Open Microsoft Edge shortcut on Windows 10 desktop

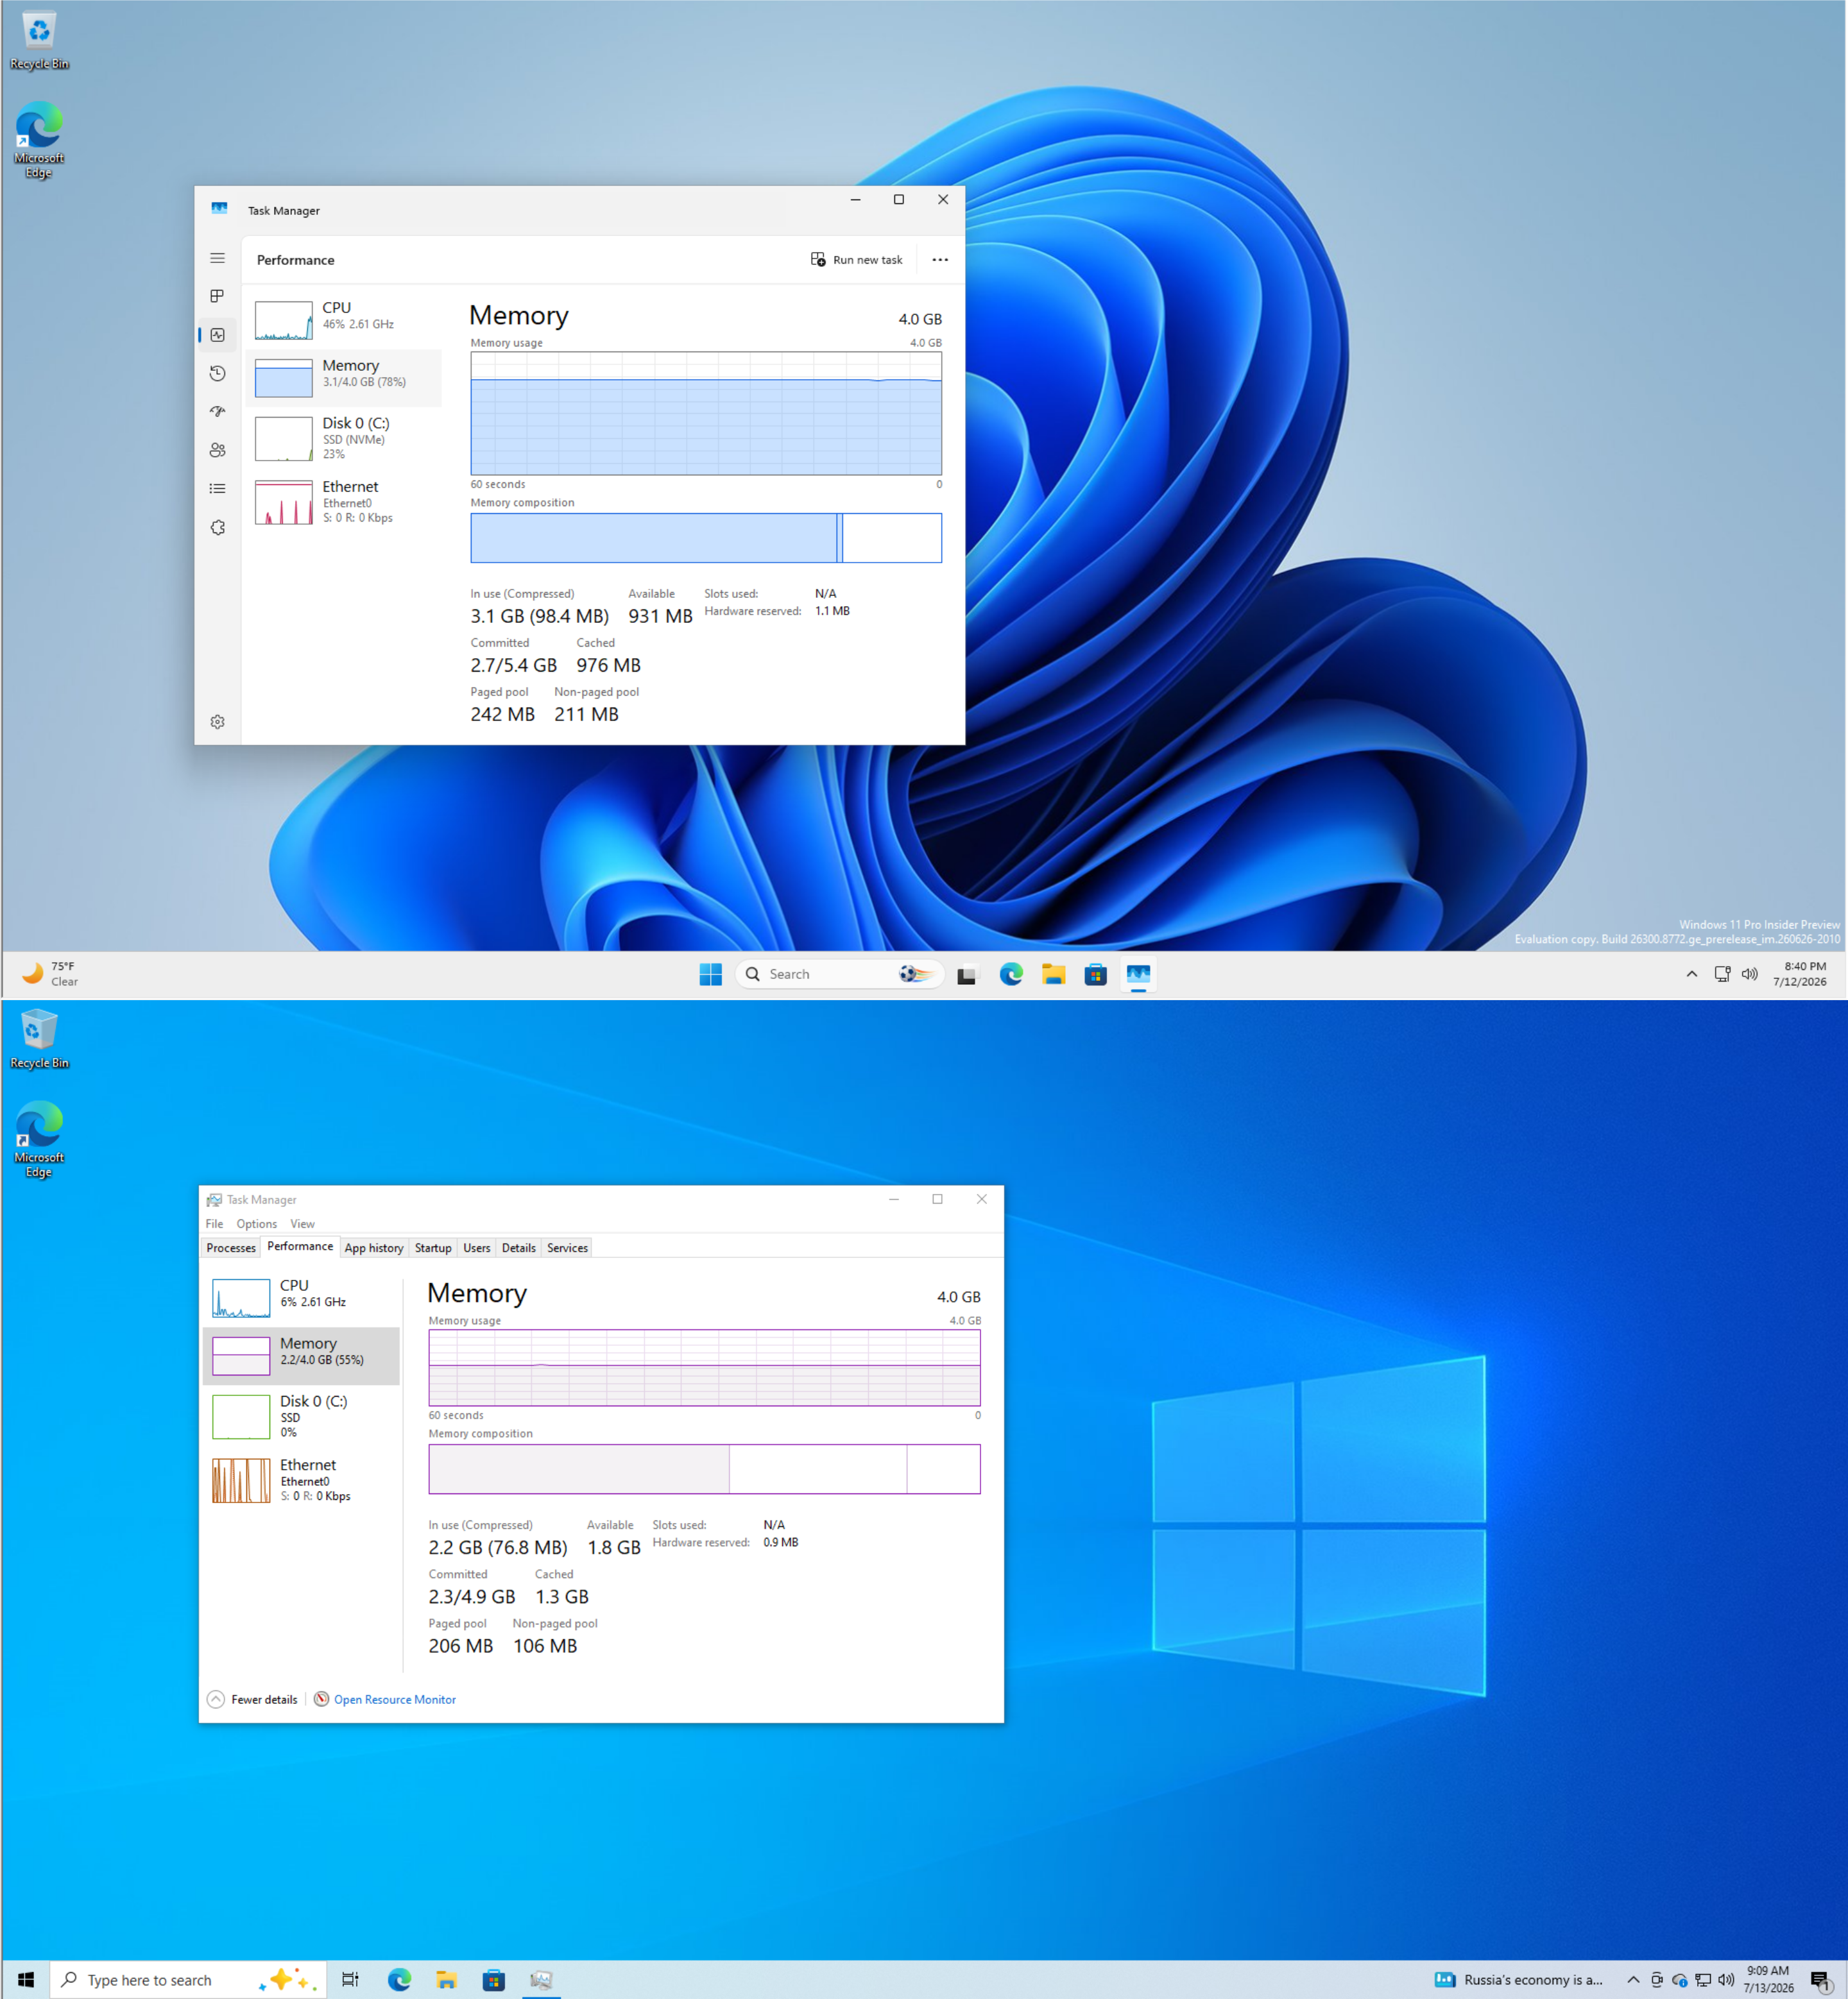pos(39,1139)
